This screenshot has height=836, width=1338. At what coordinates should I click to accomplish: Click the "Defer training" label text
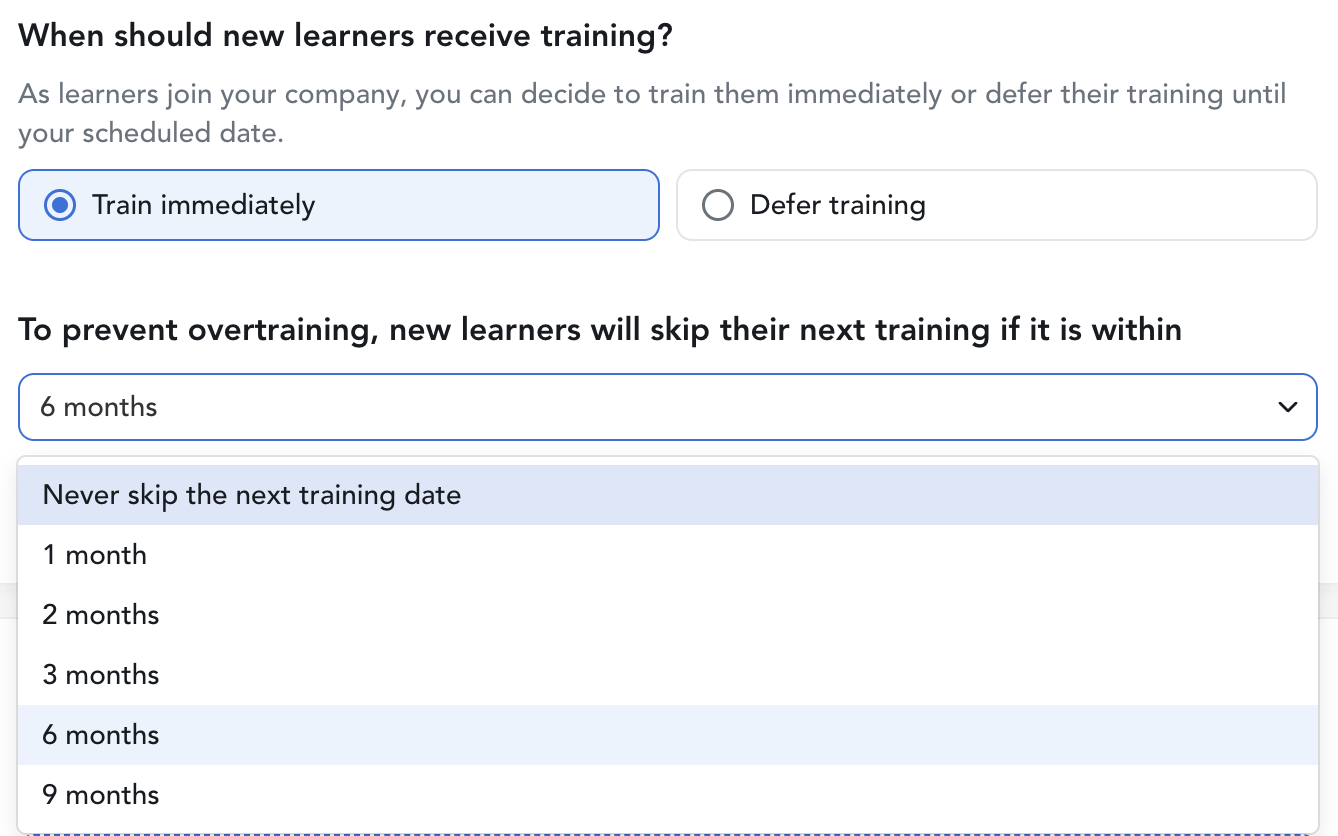click(837, 205)
